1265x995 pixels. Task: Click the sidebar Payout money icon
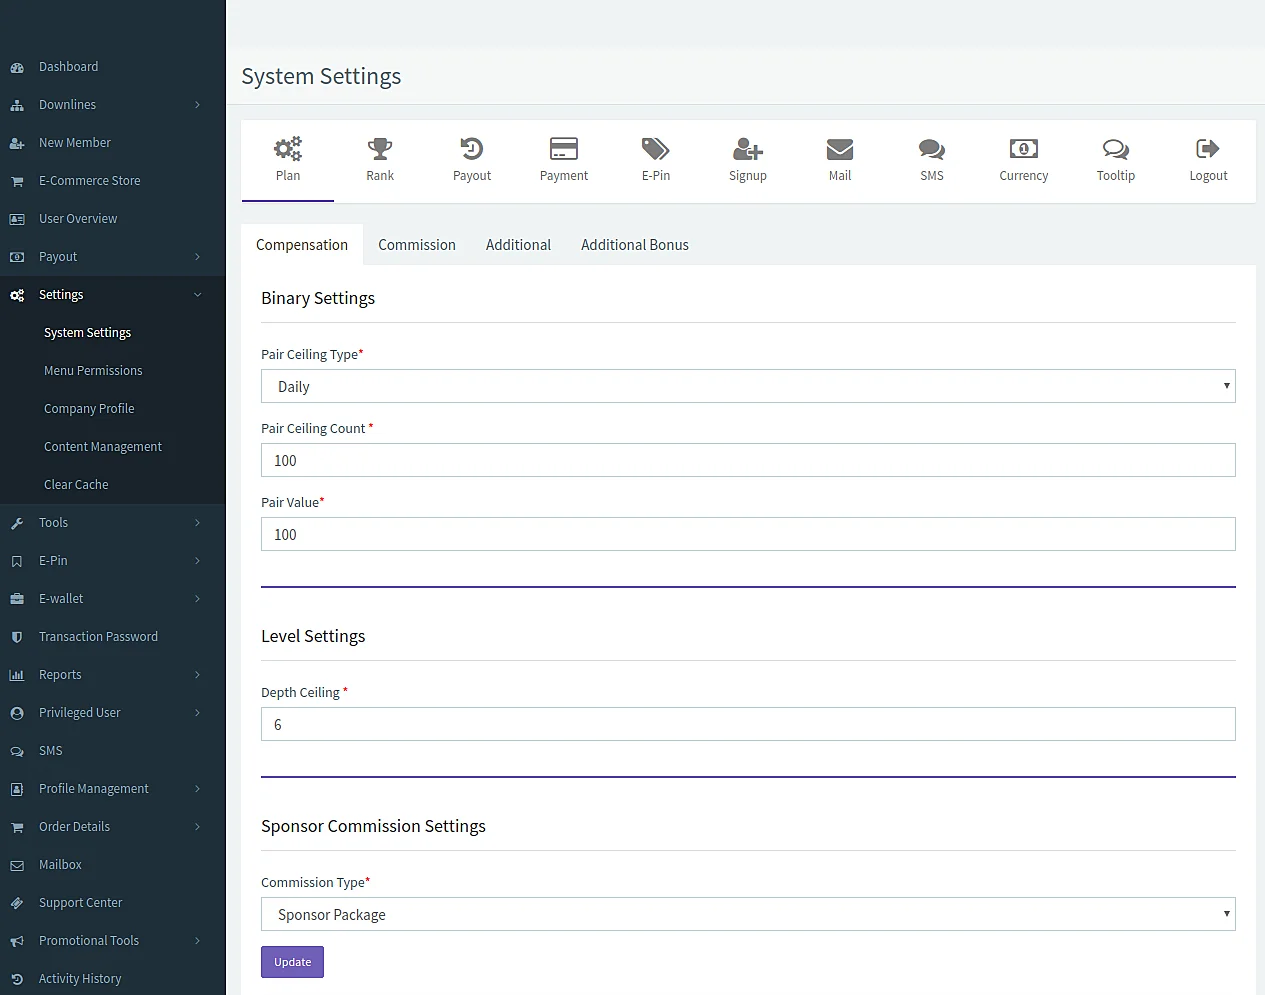[17, 258]
